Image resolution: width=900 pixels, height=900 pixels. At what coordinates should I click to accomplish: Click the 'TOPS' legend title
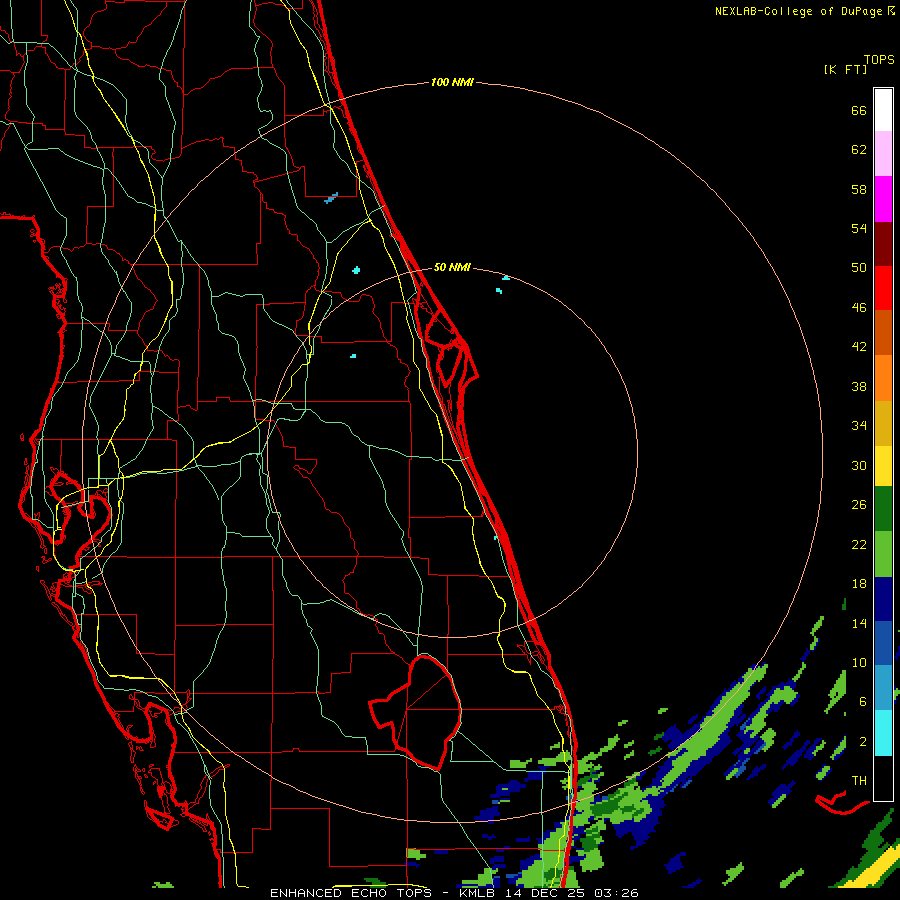[x=879, y=60]
